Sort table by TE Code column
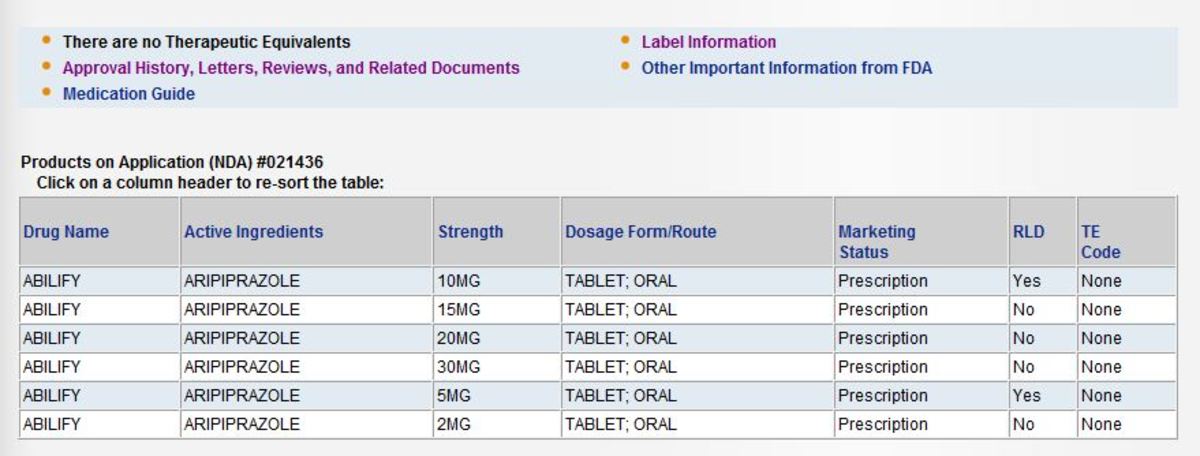Viewport: 1200px width, 456px height. (1100, 242)
